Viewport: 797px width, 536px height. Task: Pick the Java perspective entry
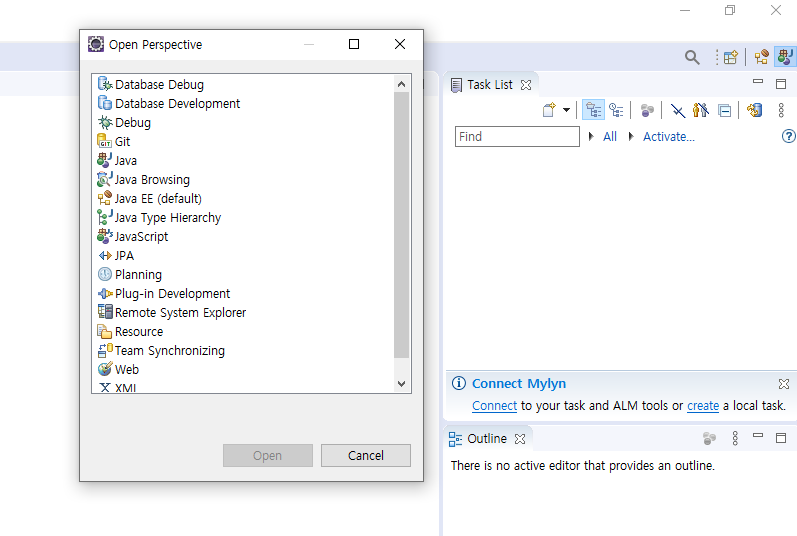click(x=117, y=161)
